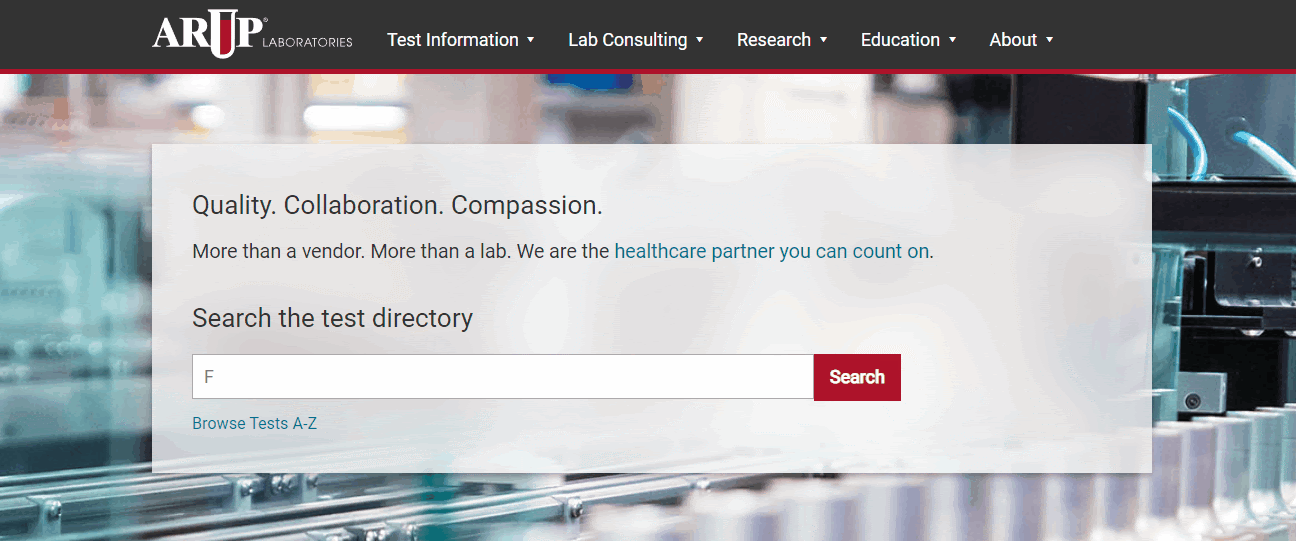Click the "Quality. Collaboration. Compassion." heading
This screenshot has height=541, width=1296.
pos(397,206)
